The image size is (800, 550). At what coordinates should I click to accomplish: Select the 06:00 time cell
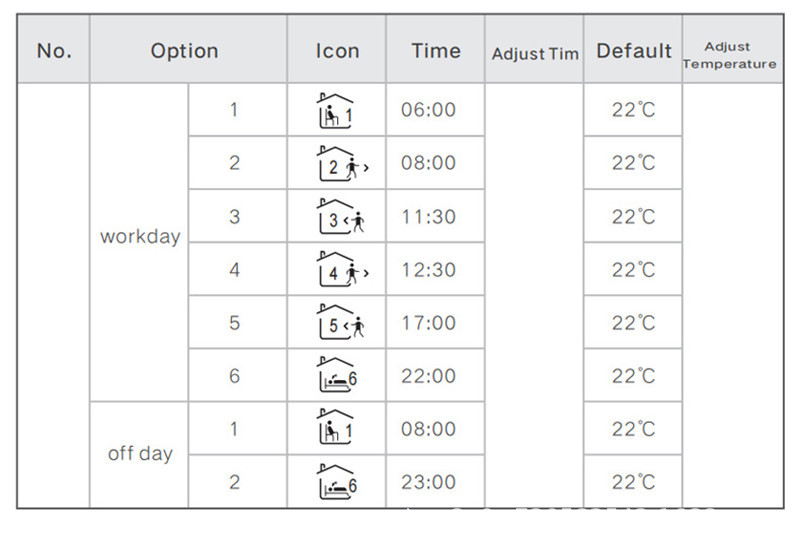pyautogui.click(x=428, y=111)
